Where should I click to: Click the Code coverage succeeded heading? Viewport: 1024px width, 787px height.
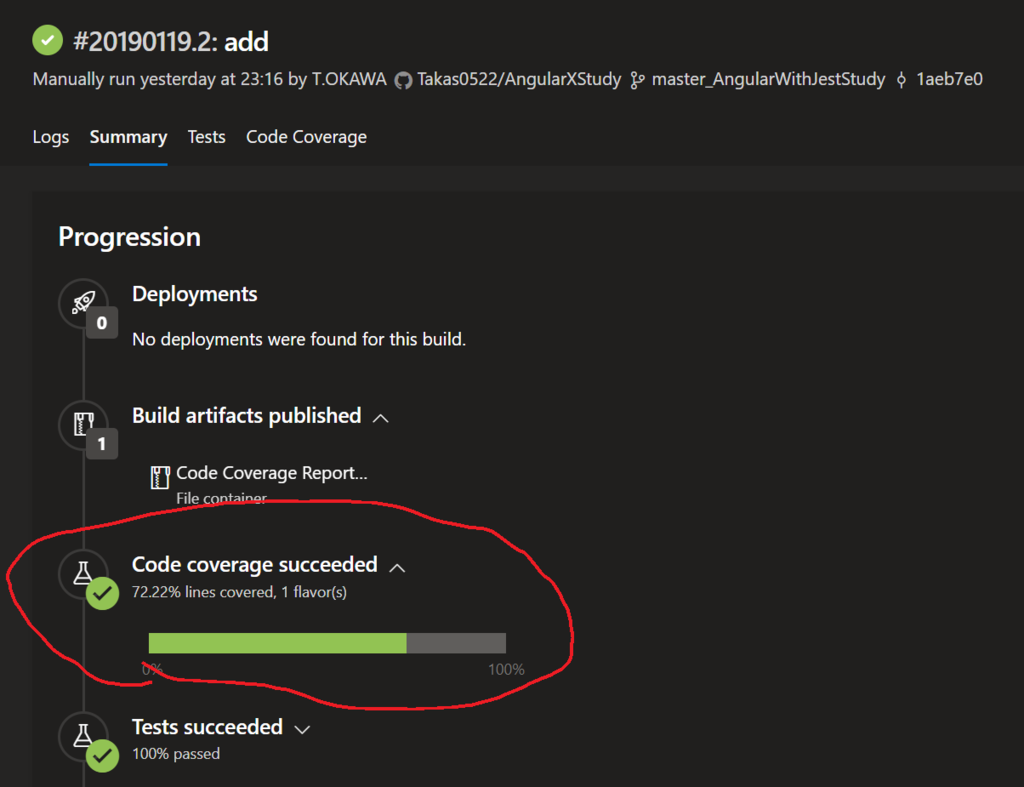click(255, 564)
